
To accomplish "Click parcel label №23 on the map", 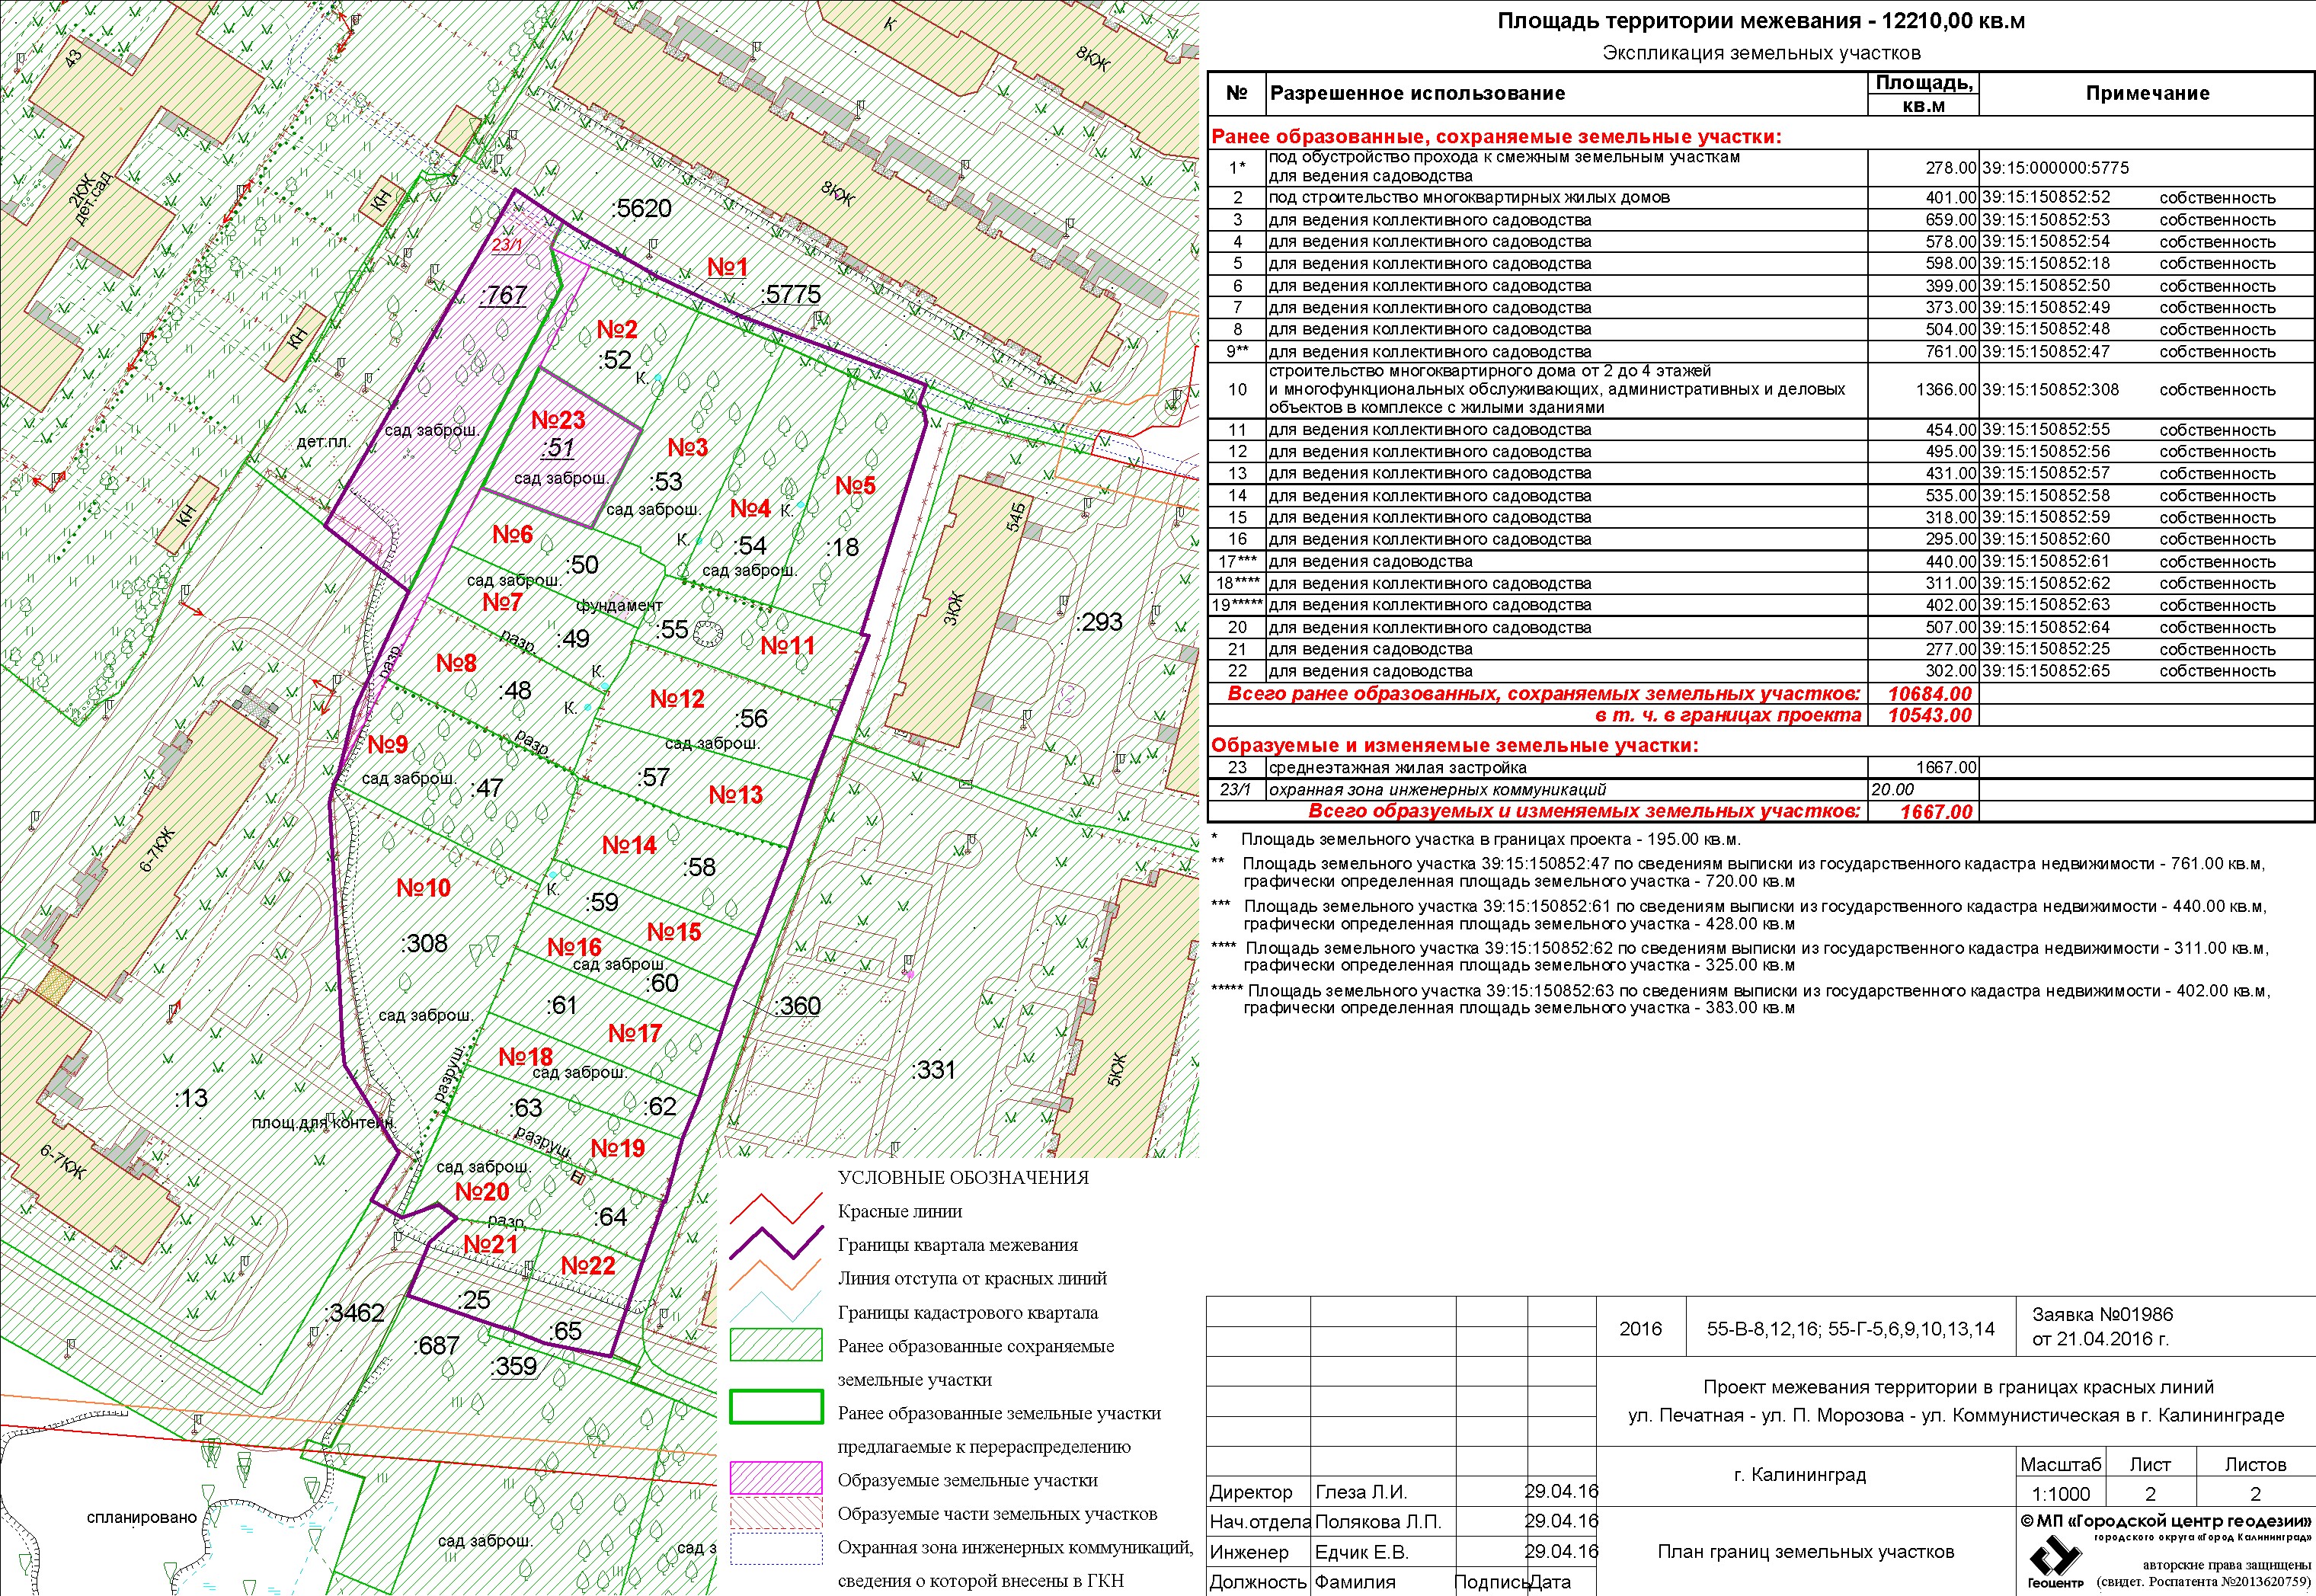I will [x=558, y=420].
